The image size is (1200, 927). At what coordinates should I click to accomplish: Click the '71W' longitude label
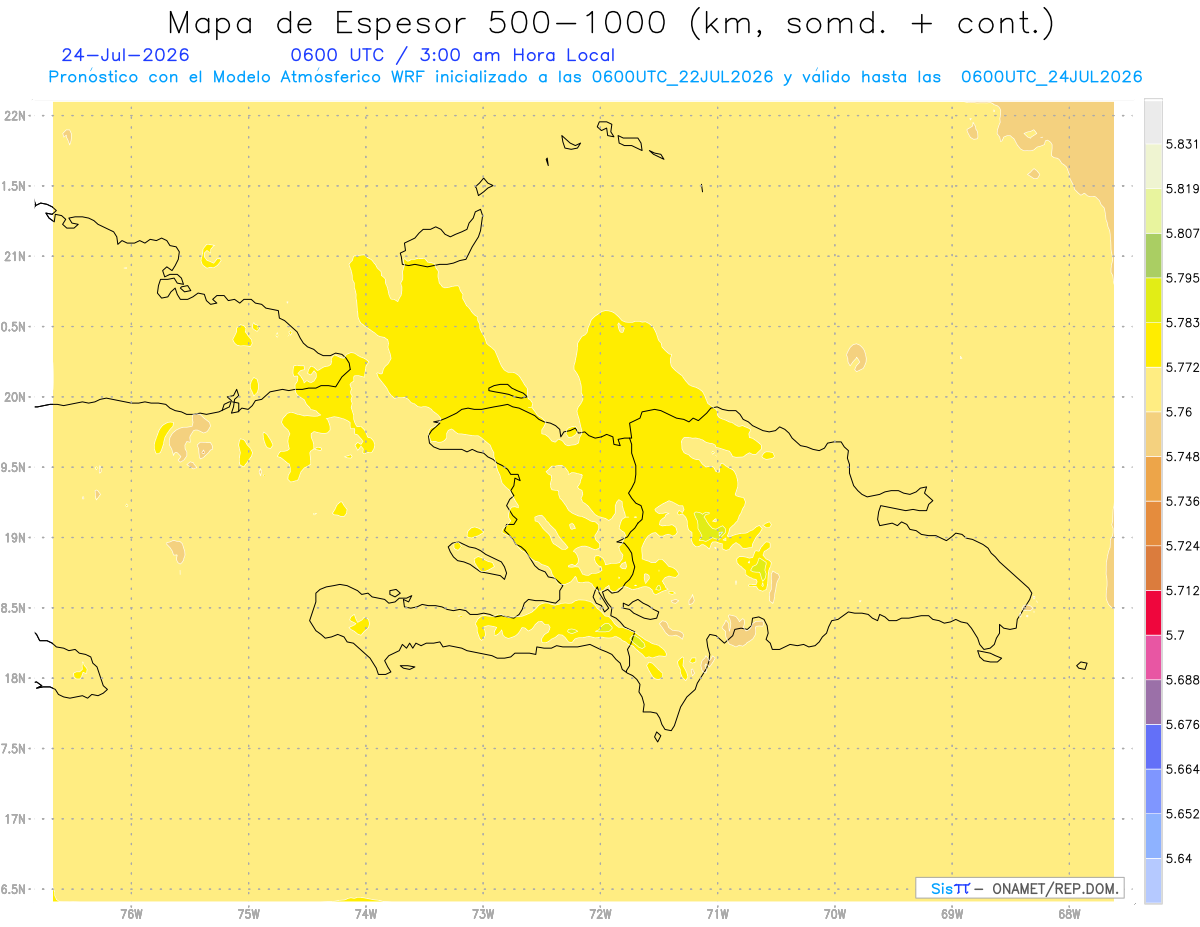click(717, 914)
